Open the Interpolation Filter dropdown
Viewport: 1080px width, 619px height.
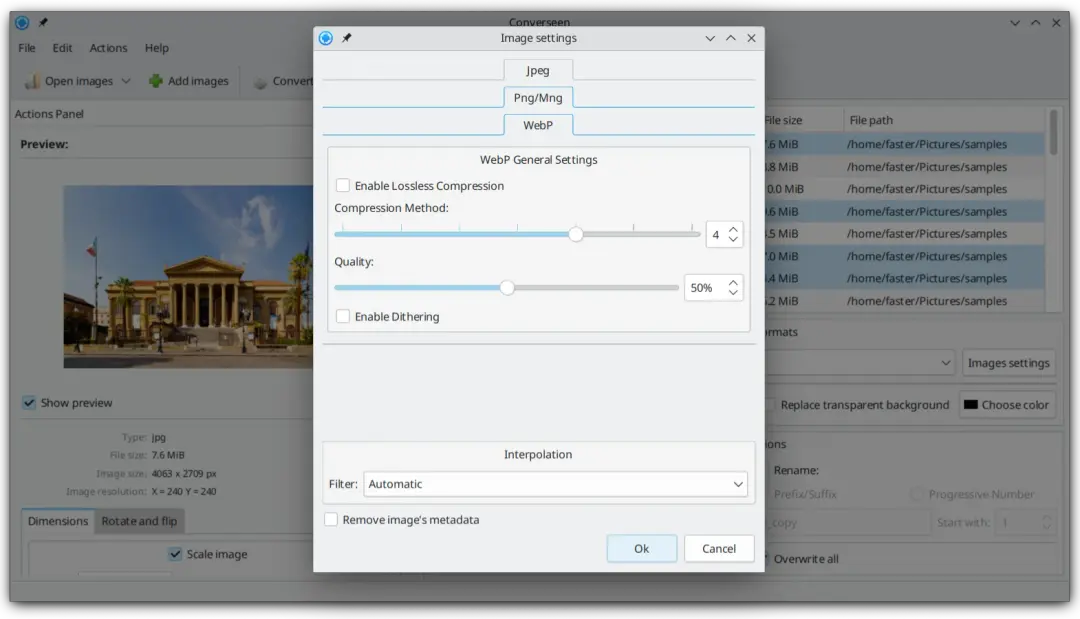pos(555,484)
